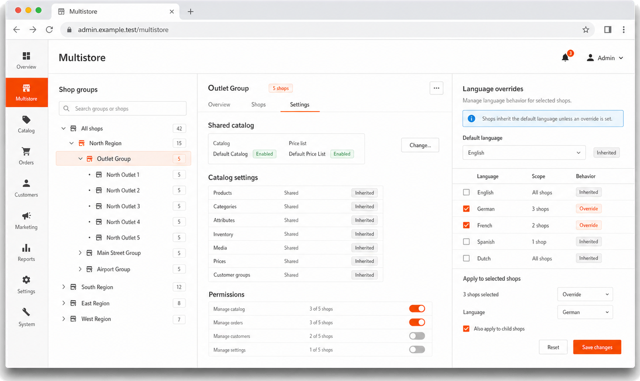Click the site lock icon in address bar
The image size is (640, 381).
tap(69, 29)
